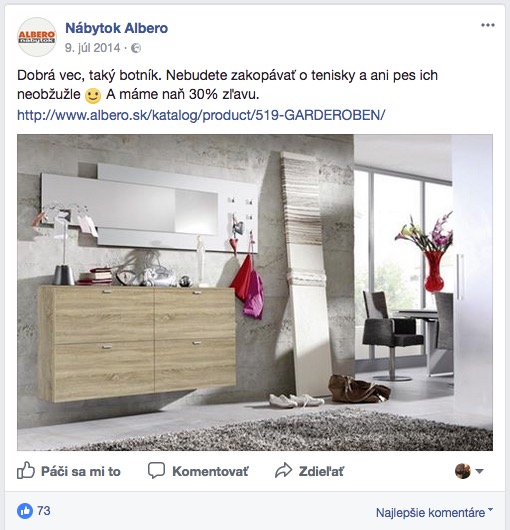
Task: Expand the post-as identity dropdown arrow
Action: click(x=479, y=471)
